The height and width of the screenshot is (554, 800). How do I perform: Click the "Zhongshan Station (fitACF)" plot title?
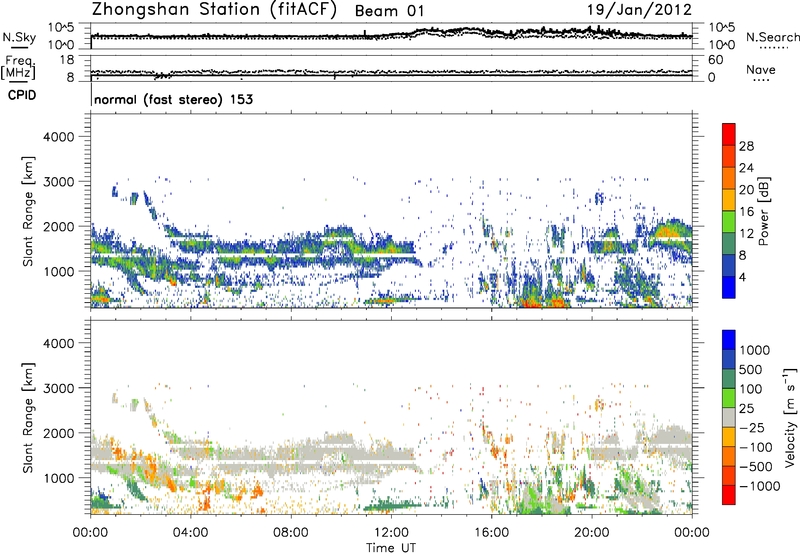click(x=214, y=10)
